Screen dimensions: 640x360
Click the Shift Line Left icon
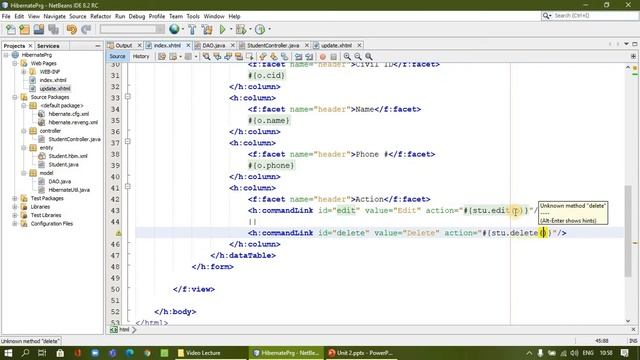299,56
